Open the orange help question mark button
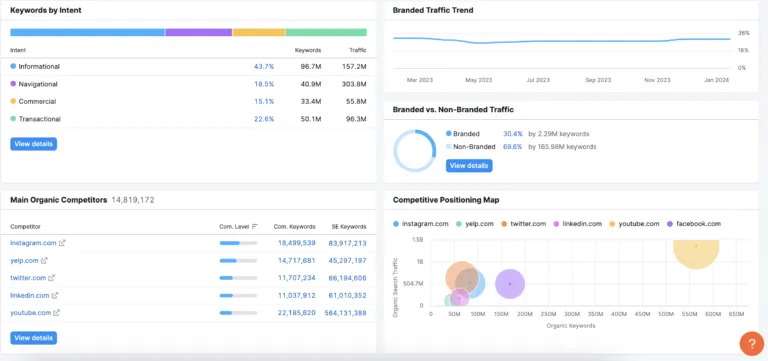Screen dimensions: 768x361 click(751, 343)
